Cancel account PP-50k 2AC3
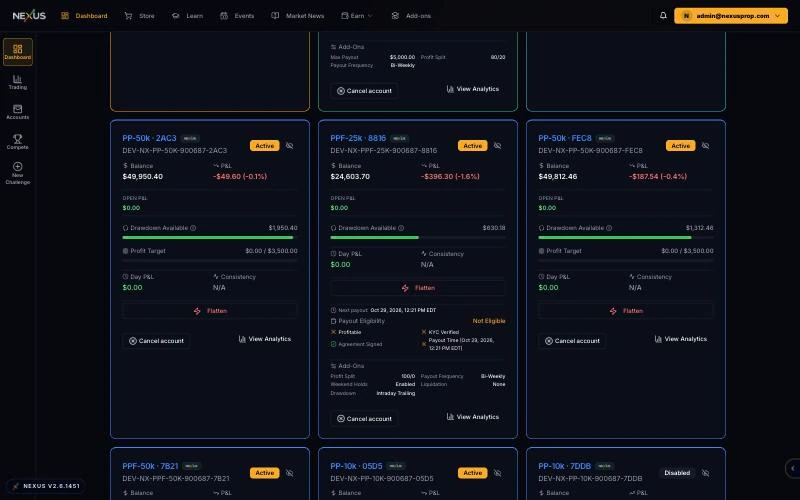The image size is (800, 500). [156, 341]
